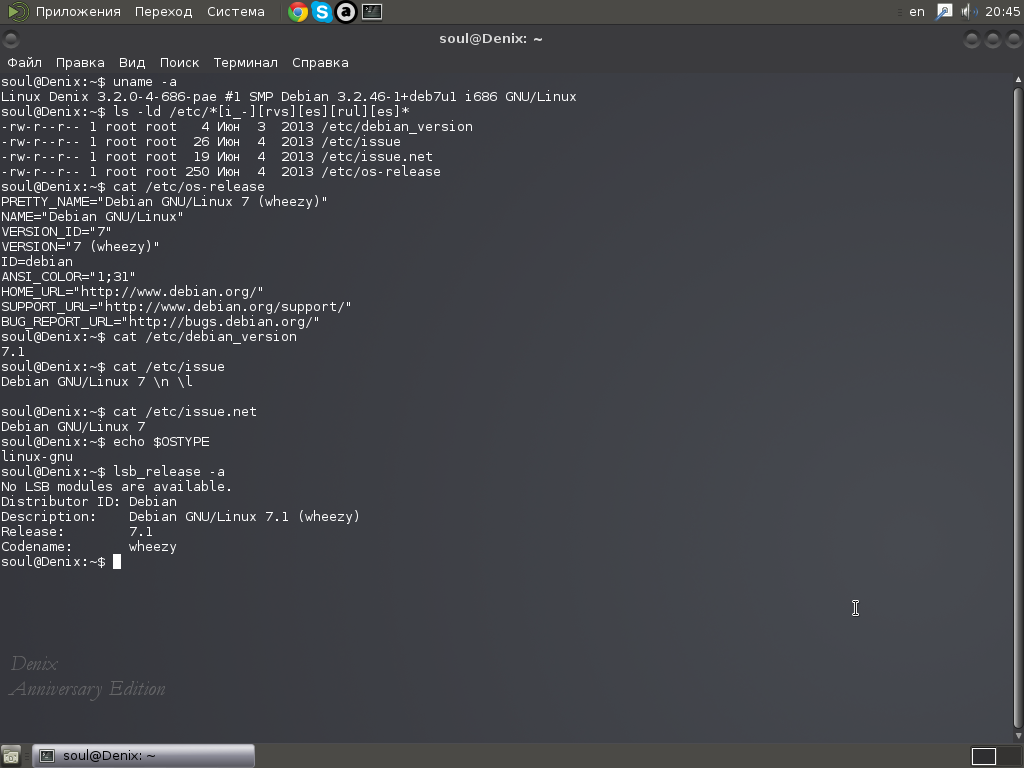Launch Google Chrome from the top panel
Image resolution: width=1024 pixels, height=768 pixels.
tap(298, 12)
